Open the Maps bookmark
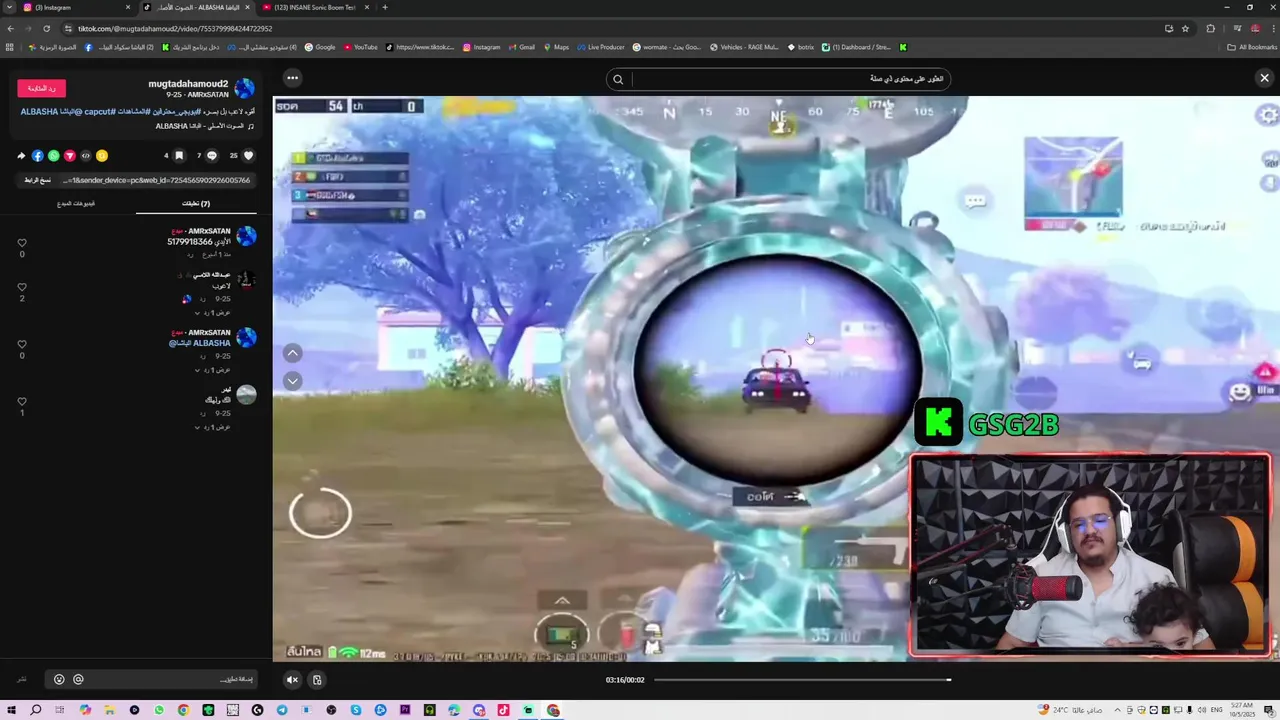 tap(556, 47)
